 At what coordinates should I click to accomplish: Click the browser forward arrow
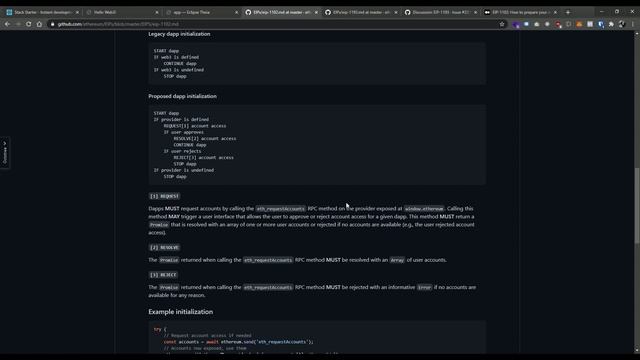click(x=18, y=24)
